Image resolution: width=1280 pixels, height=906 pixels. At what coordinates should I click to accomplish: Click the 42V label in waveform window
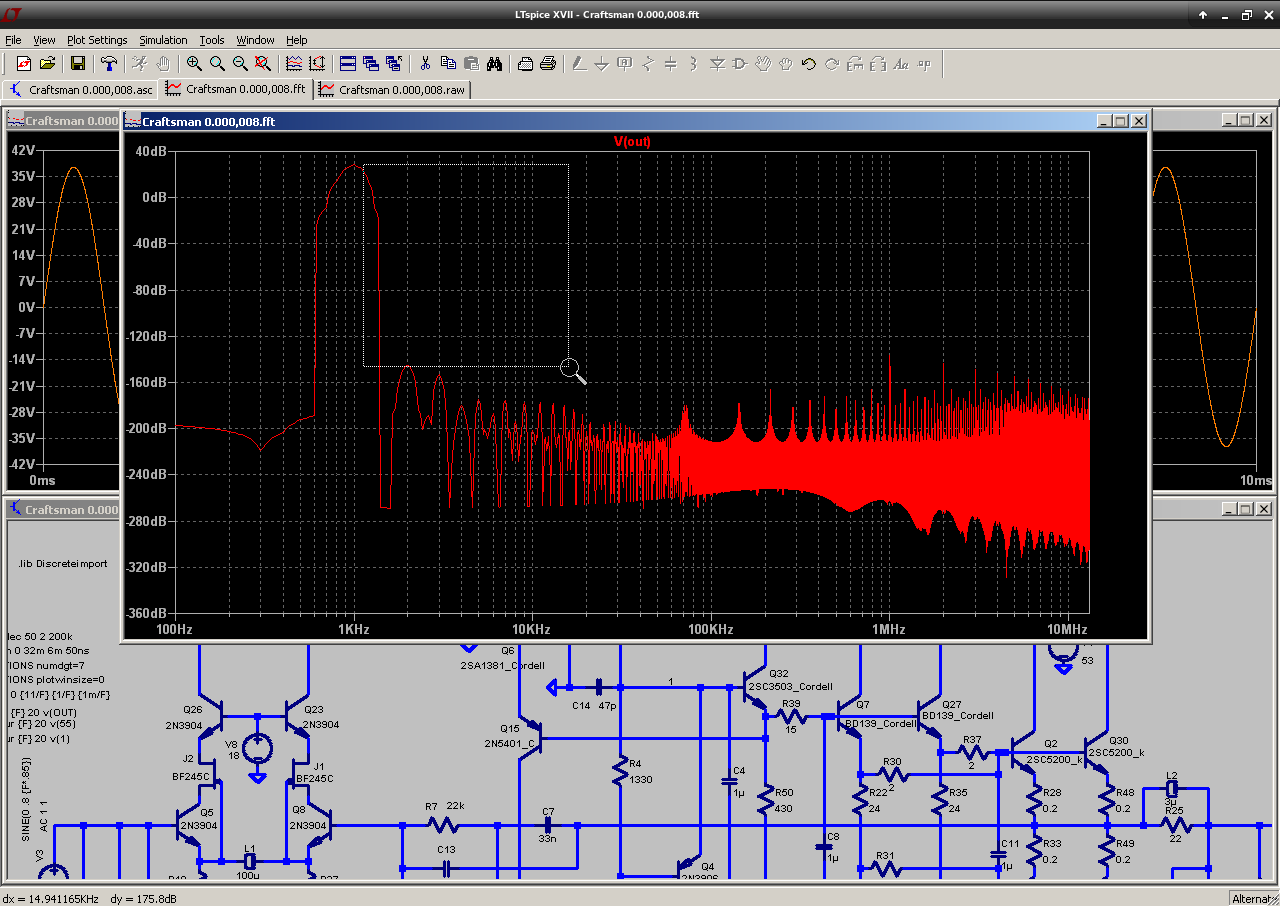(x=23, y=150)
